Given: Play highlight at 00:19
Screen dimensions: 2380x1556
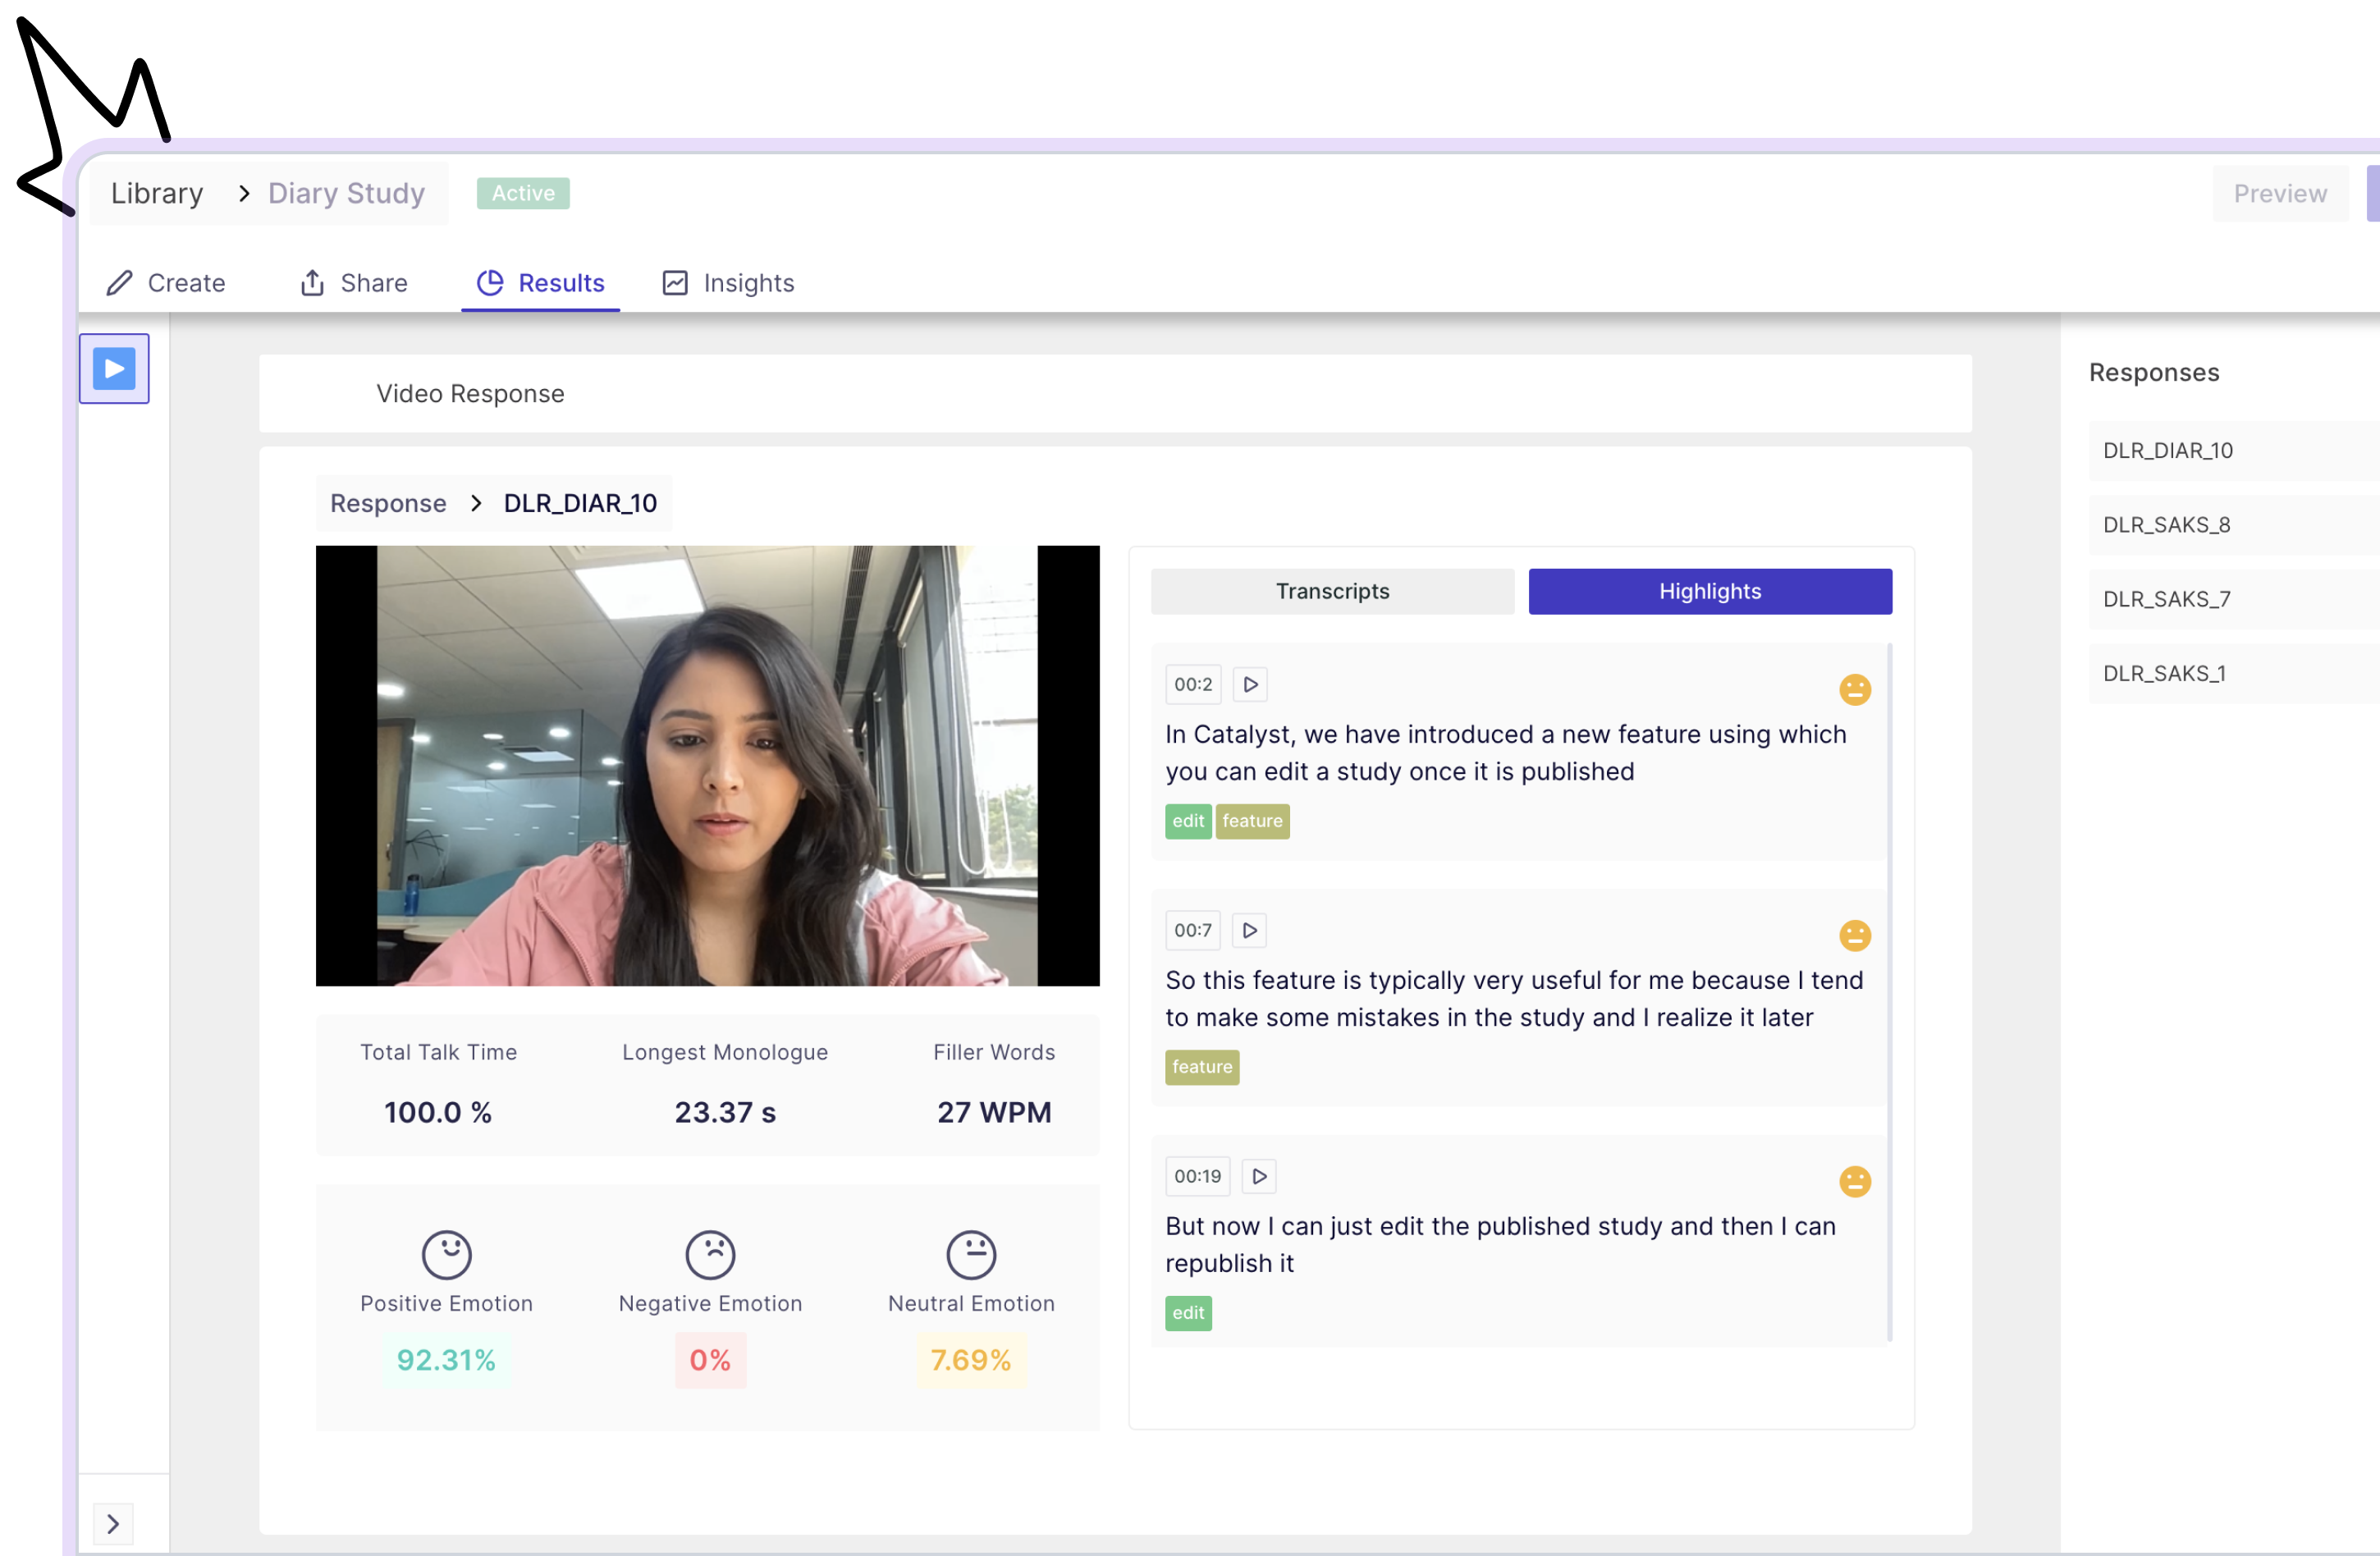Looking at the screenshot, I should [x=1259, y=1176].
